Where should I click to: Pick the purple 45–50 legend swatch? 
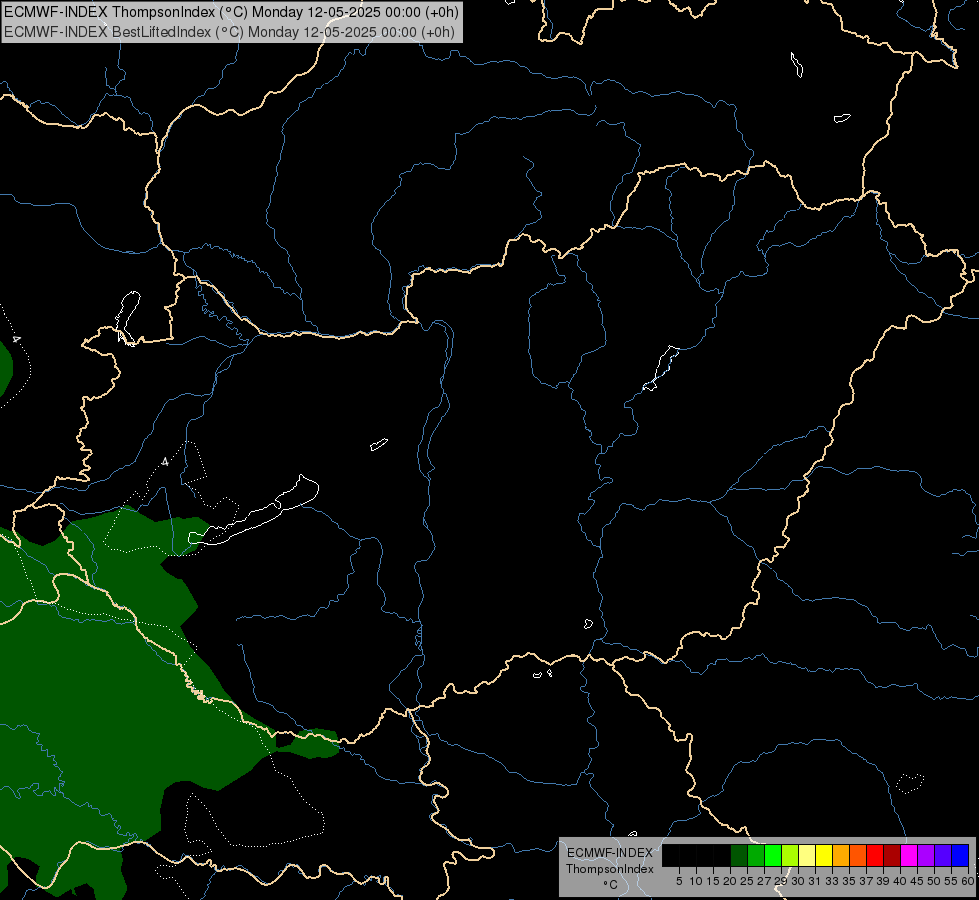click(926, 855)
